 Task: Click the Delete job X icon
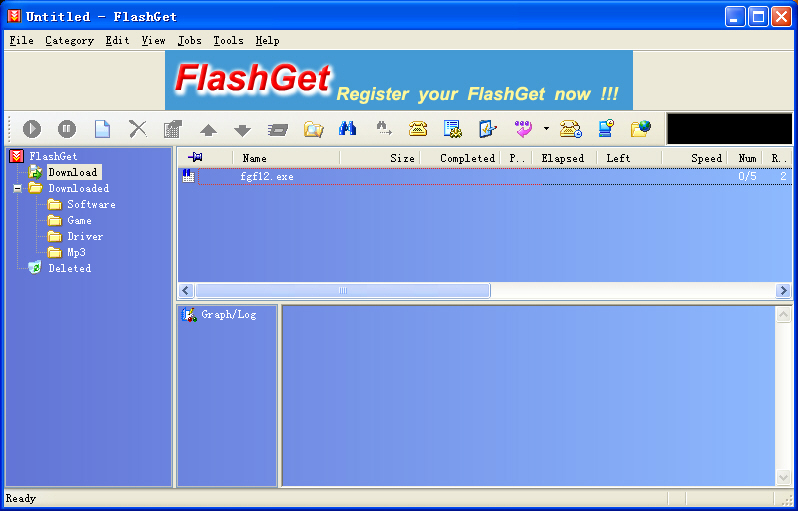[137, 129]
